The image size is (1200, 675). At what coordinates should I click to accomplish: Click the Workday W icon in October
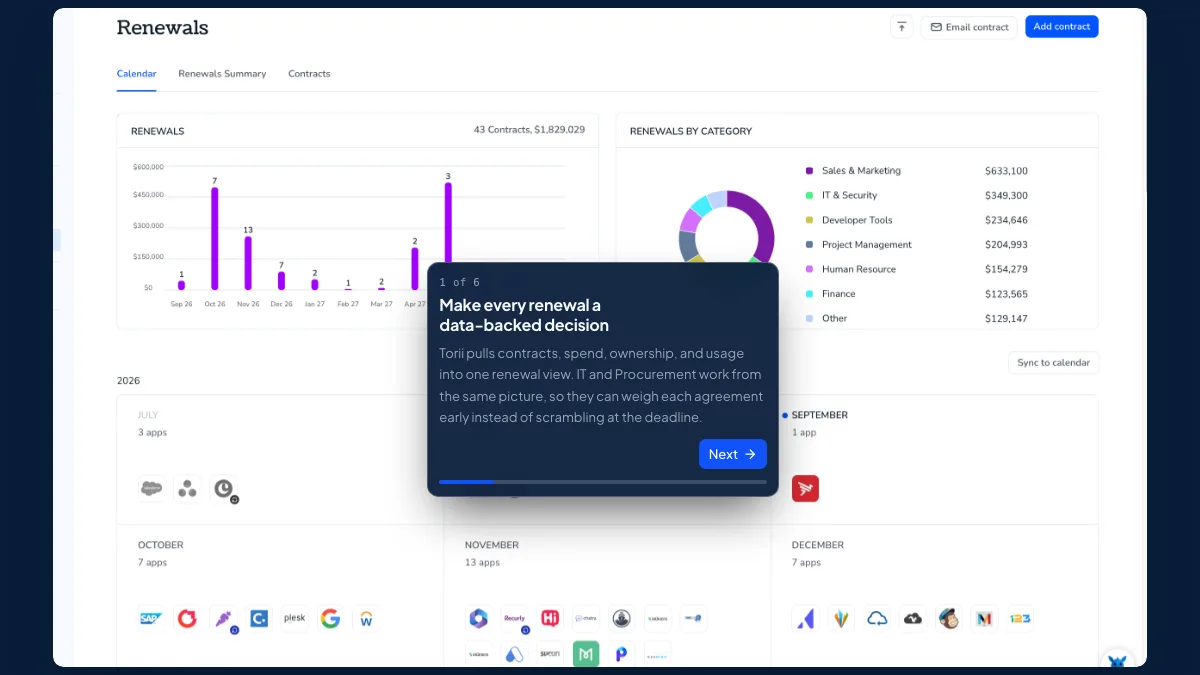367,619
